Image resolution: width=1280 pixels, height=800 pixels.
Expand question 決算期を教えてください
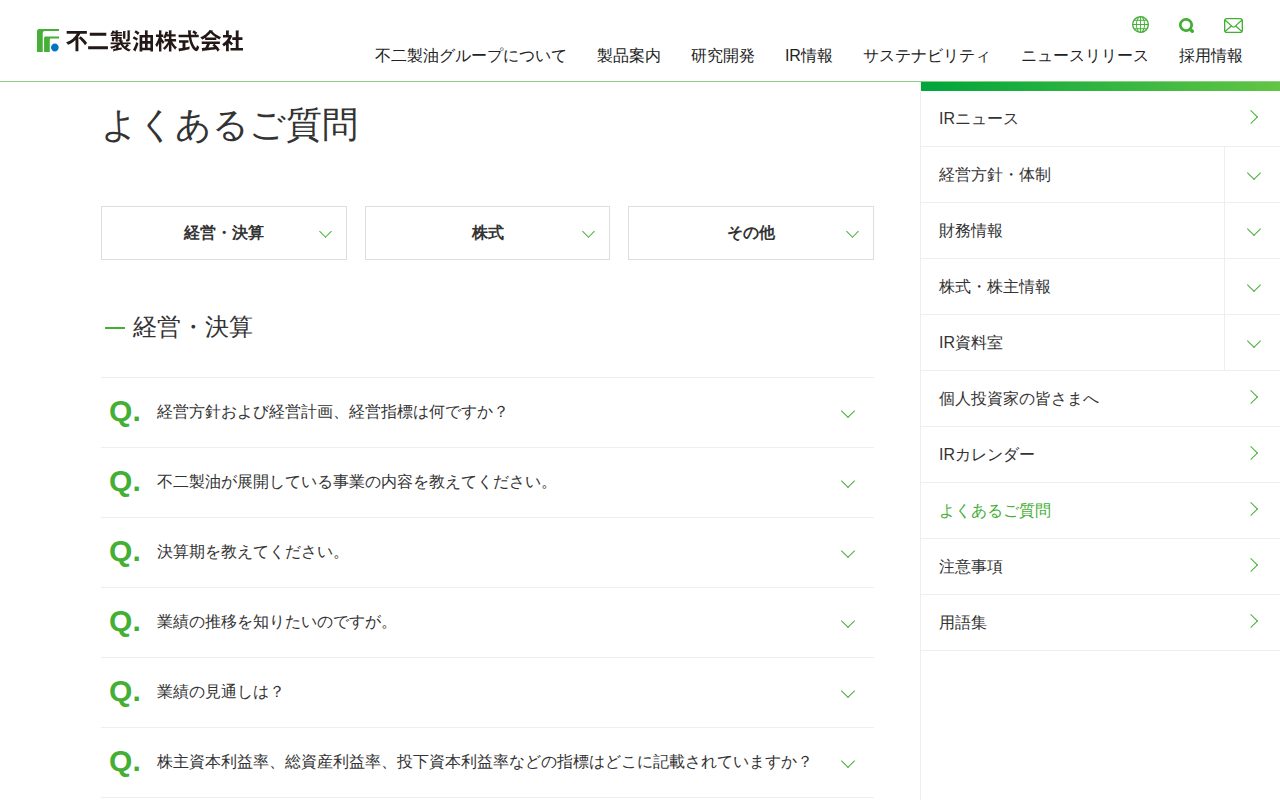487,553
